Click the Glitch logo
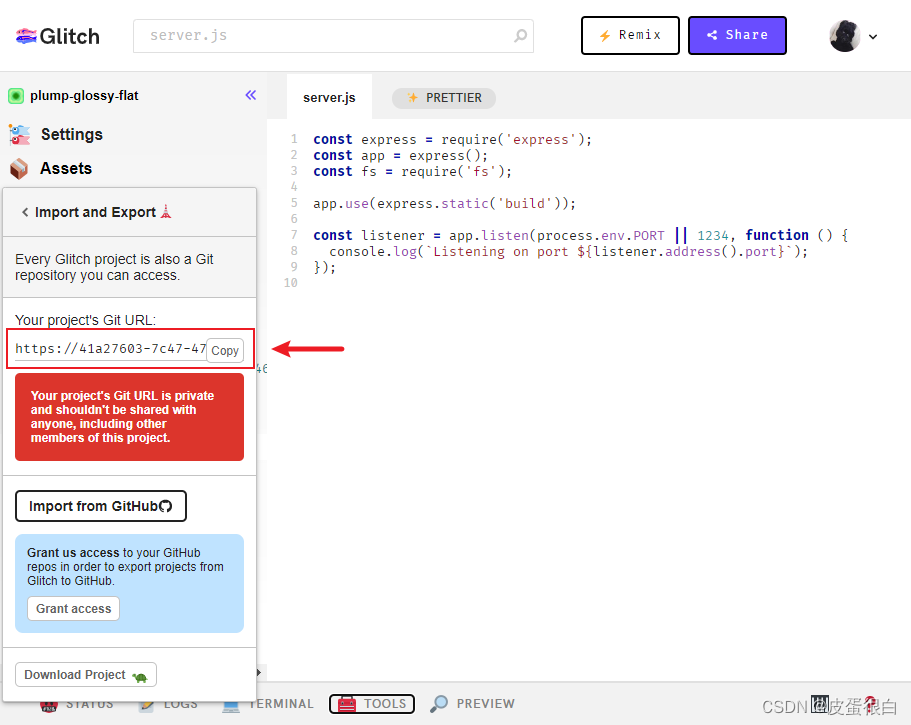 coord(57,36)
